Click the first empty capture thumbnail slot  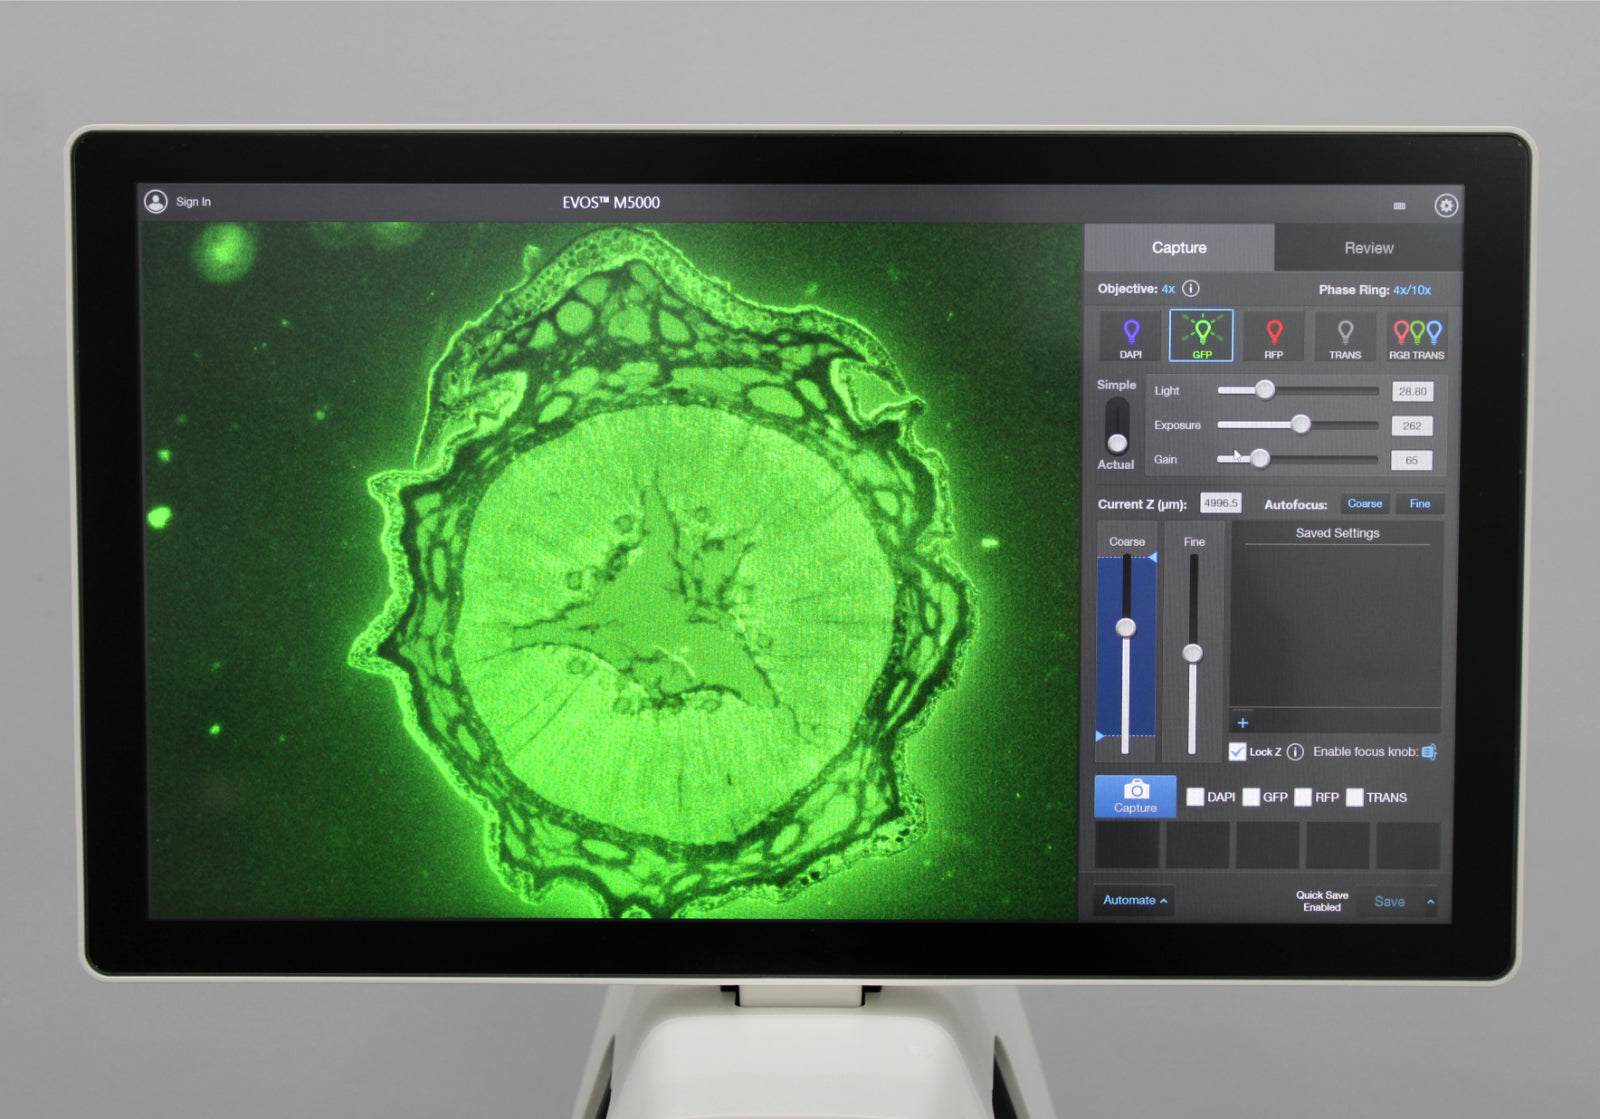pos(1127,846)
